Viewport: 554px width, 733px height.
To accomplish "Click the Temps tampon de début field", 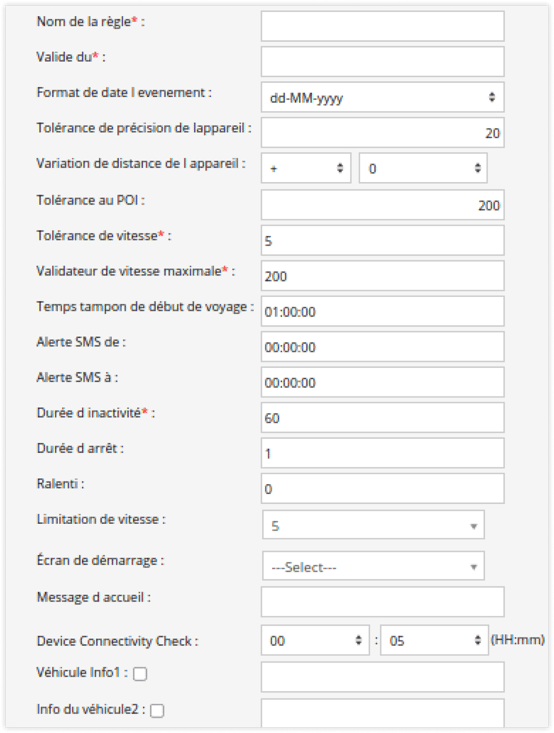I will click(382, 311).
